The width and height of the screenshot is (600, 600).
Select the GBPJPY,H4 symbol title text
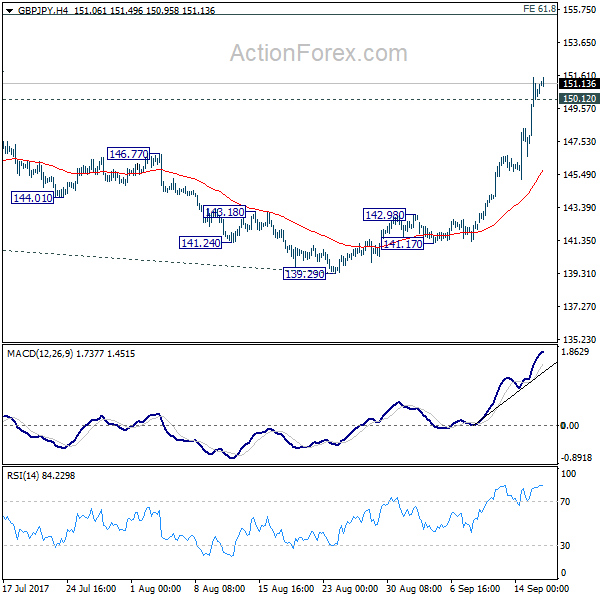coord(43,10)
